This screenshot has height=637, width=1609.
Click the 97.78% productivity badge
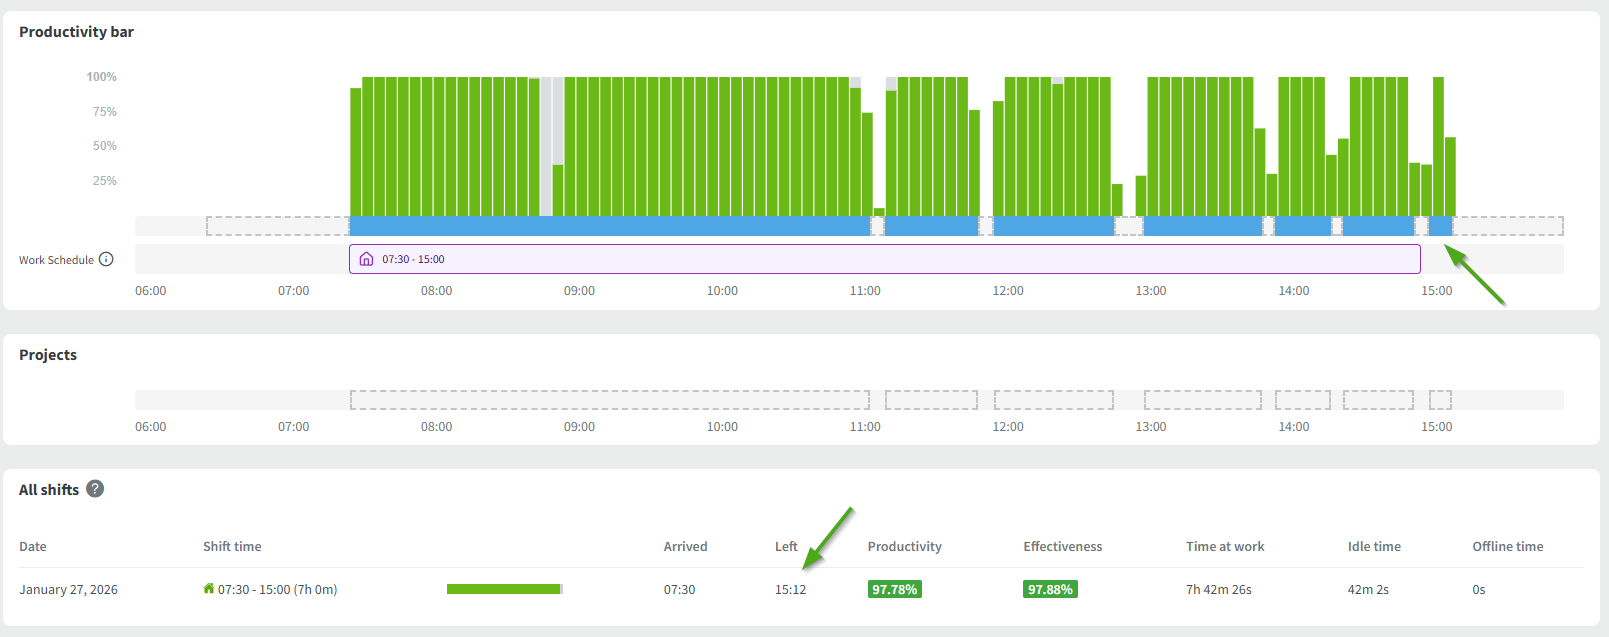894,589
